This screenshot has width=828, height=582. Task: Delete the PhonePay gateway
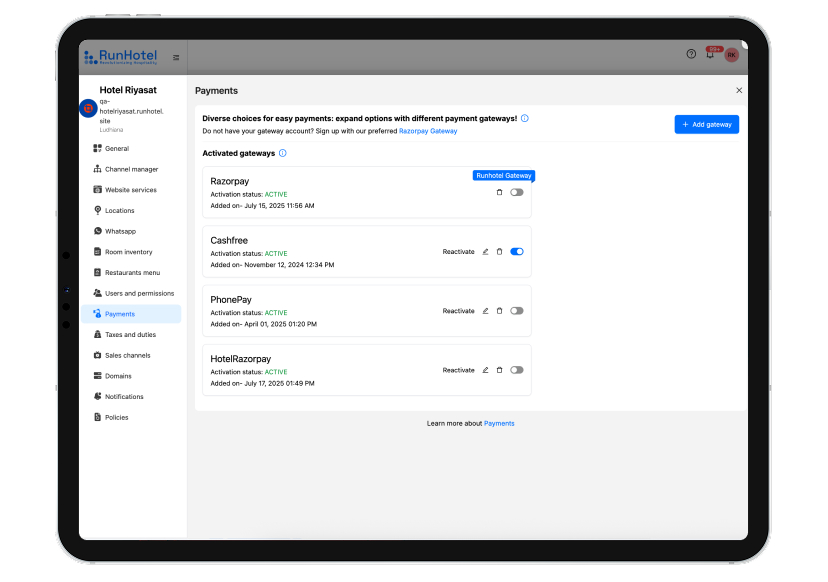(500, 311)
